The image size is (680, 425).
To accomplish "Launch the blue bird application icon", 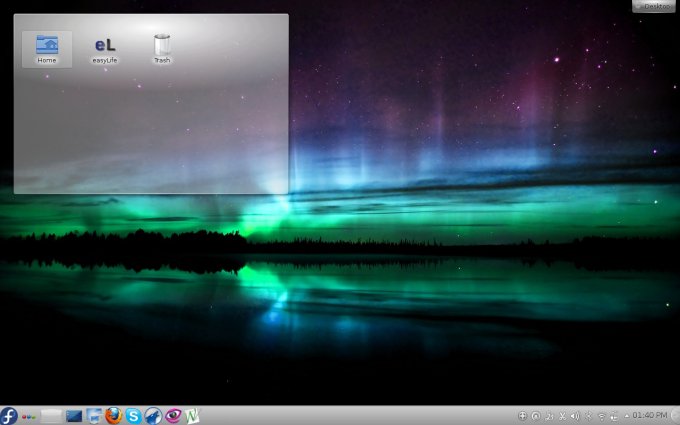I will click(x=152, y=415).
